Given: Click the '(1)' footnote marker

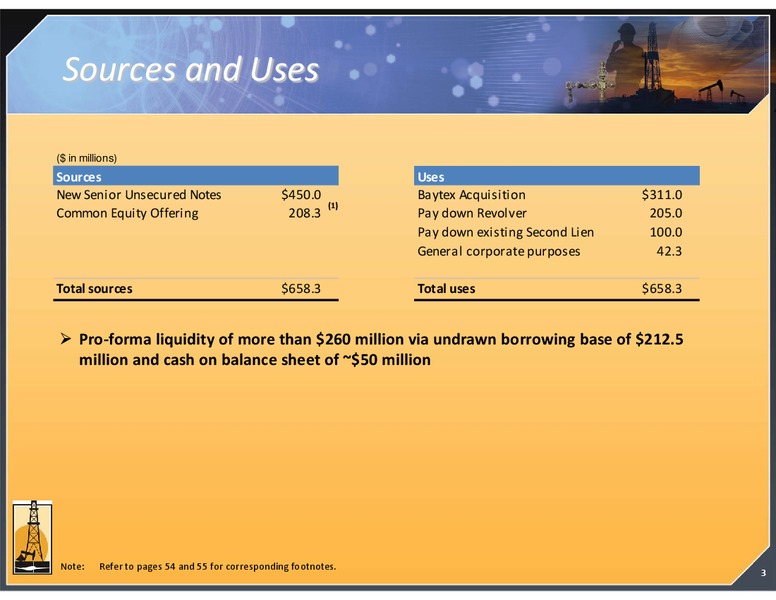Looking at the screenshot, I should click(333, 206).
